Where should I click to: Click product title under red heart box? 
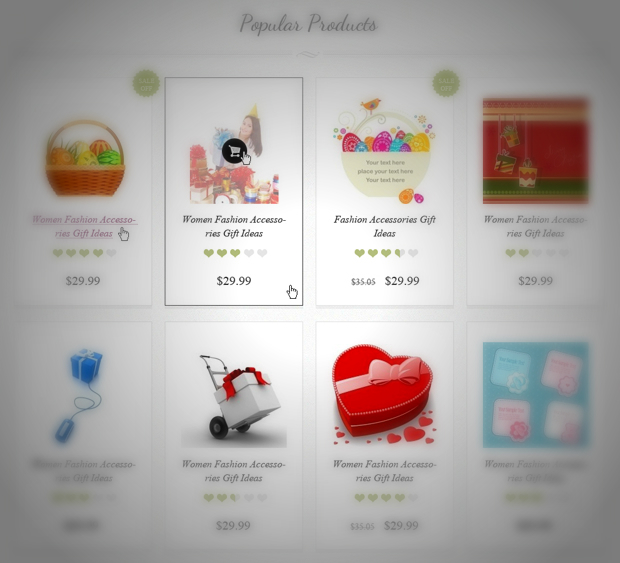tap(384, 471)
